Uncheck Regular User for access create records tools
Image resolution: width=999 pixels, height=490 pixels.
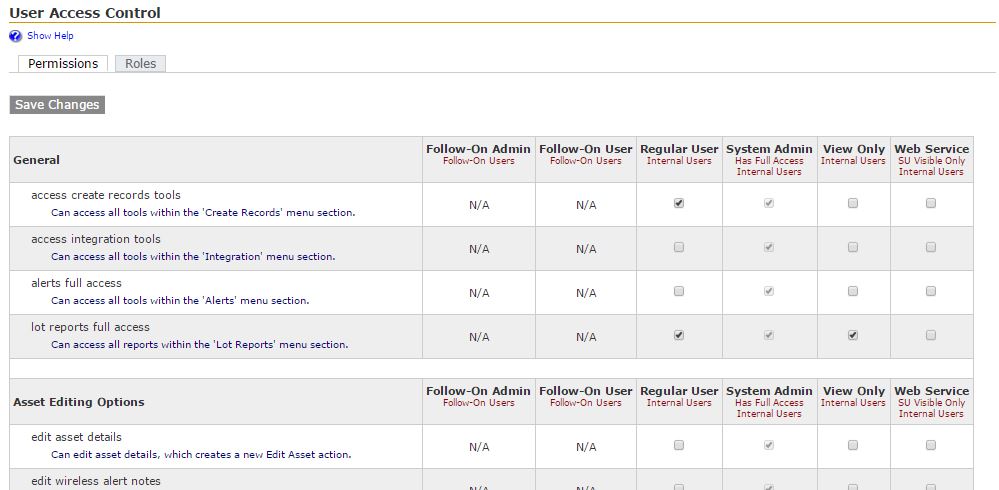679,203
